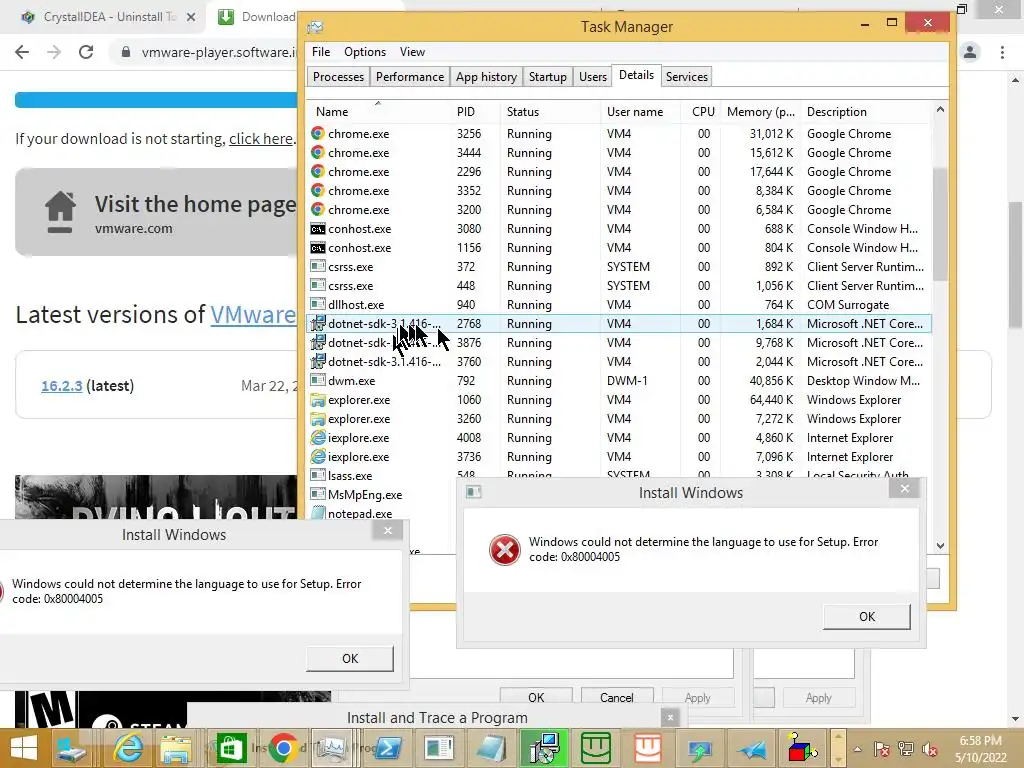Open the Windows Start button
Viewport: 1024px width, 768px height.
coord(24,748)
